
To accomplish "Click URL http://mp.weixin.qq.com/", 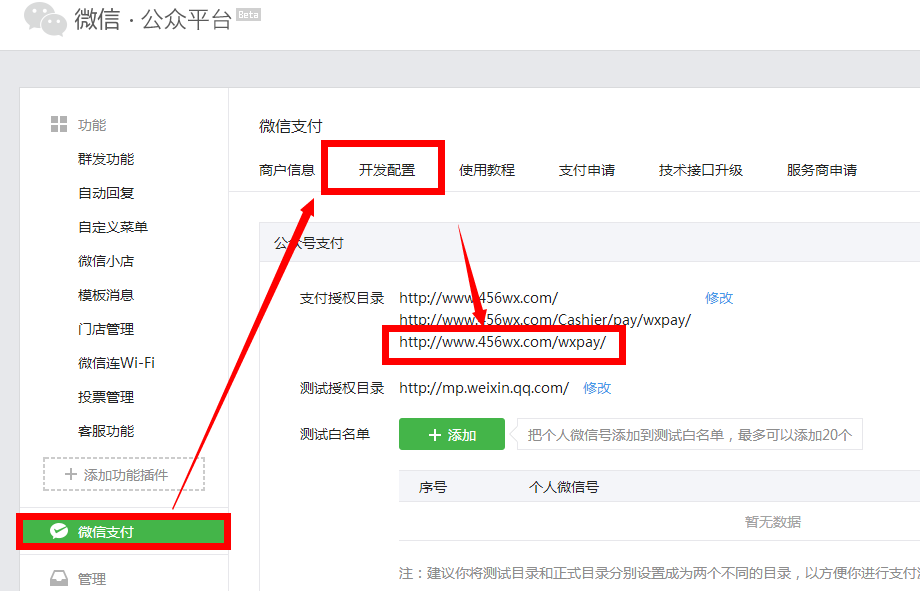I will (x=484, y=388).
